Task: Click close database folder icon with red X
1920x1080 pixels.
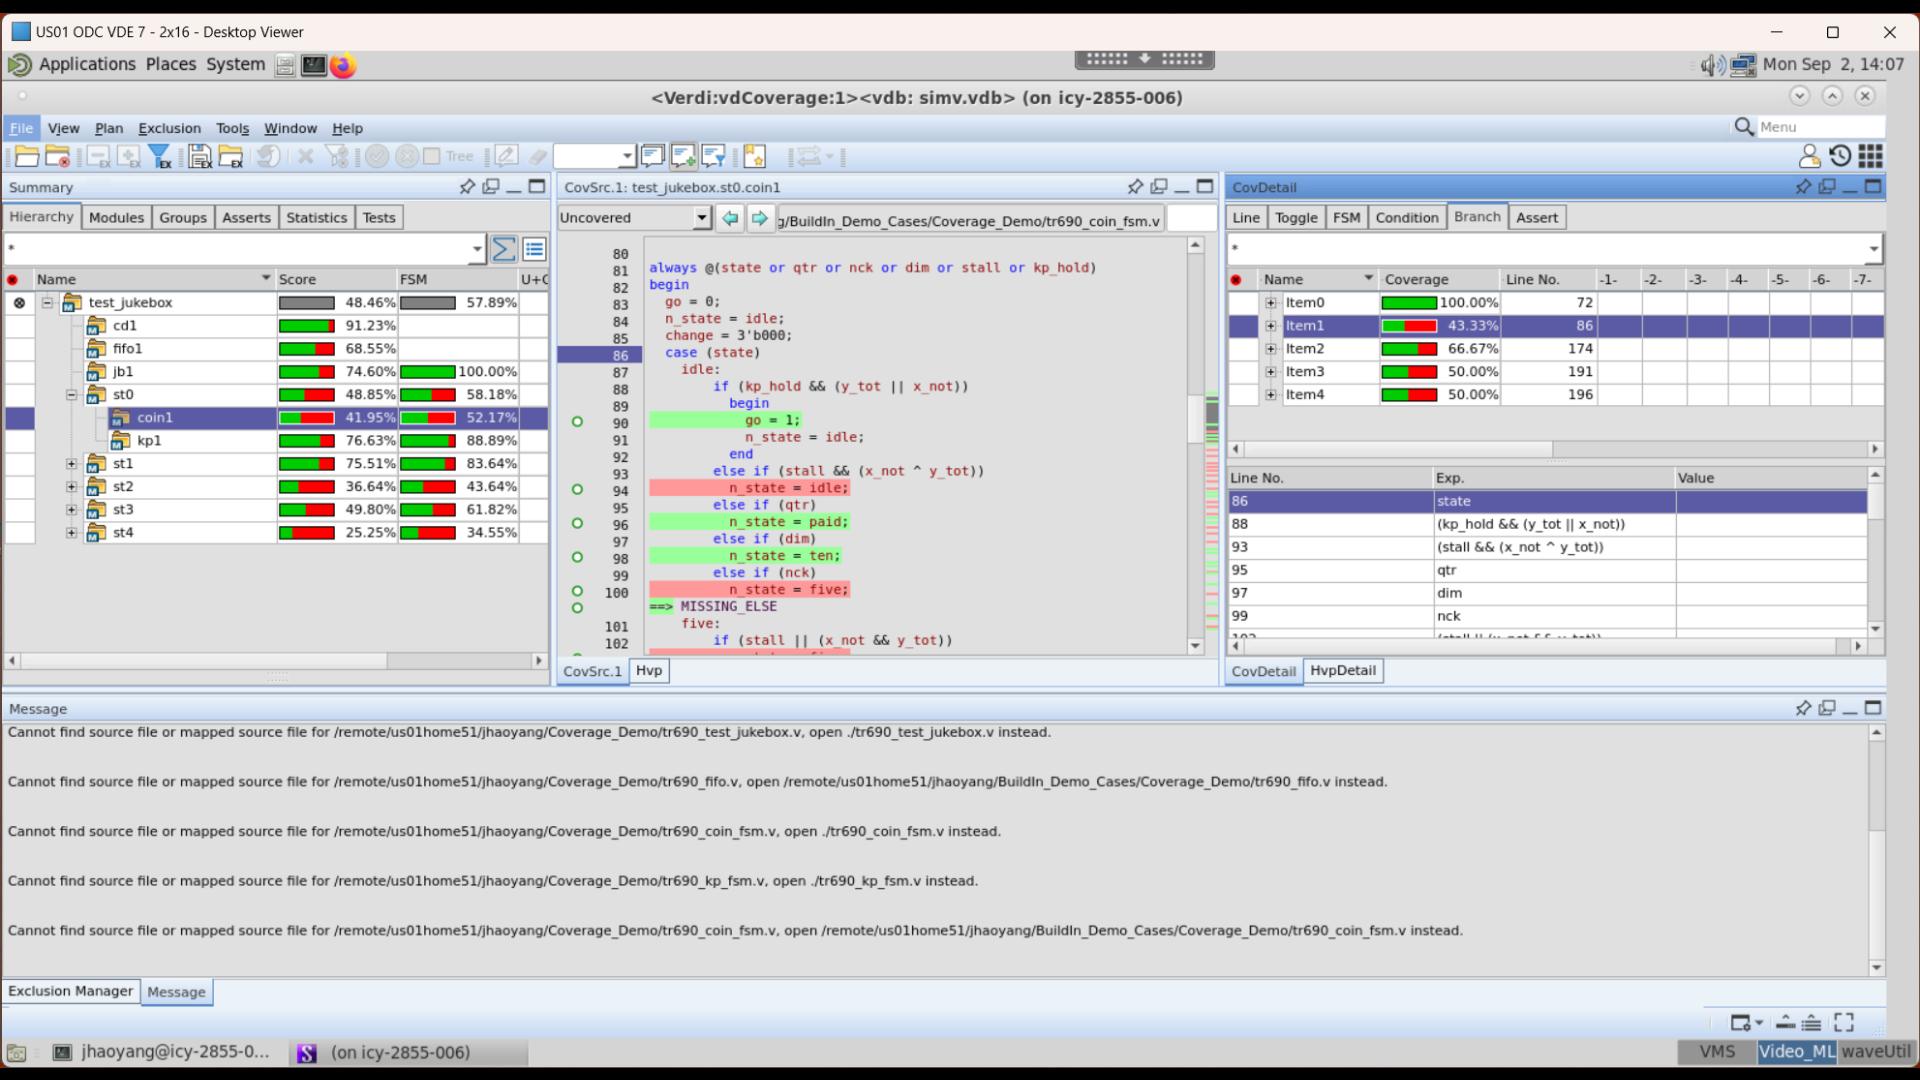Action: [x=58, y=157]
